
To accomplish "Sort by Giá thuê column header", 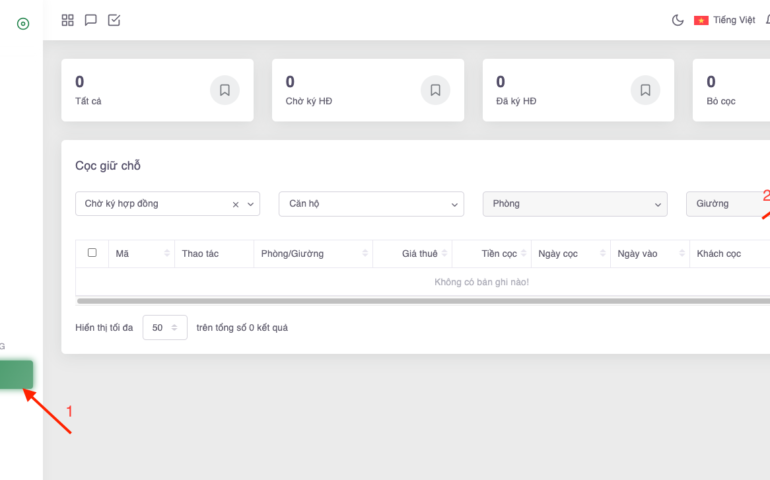I will [419, 254].
